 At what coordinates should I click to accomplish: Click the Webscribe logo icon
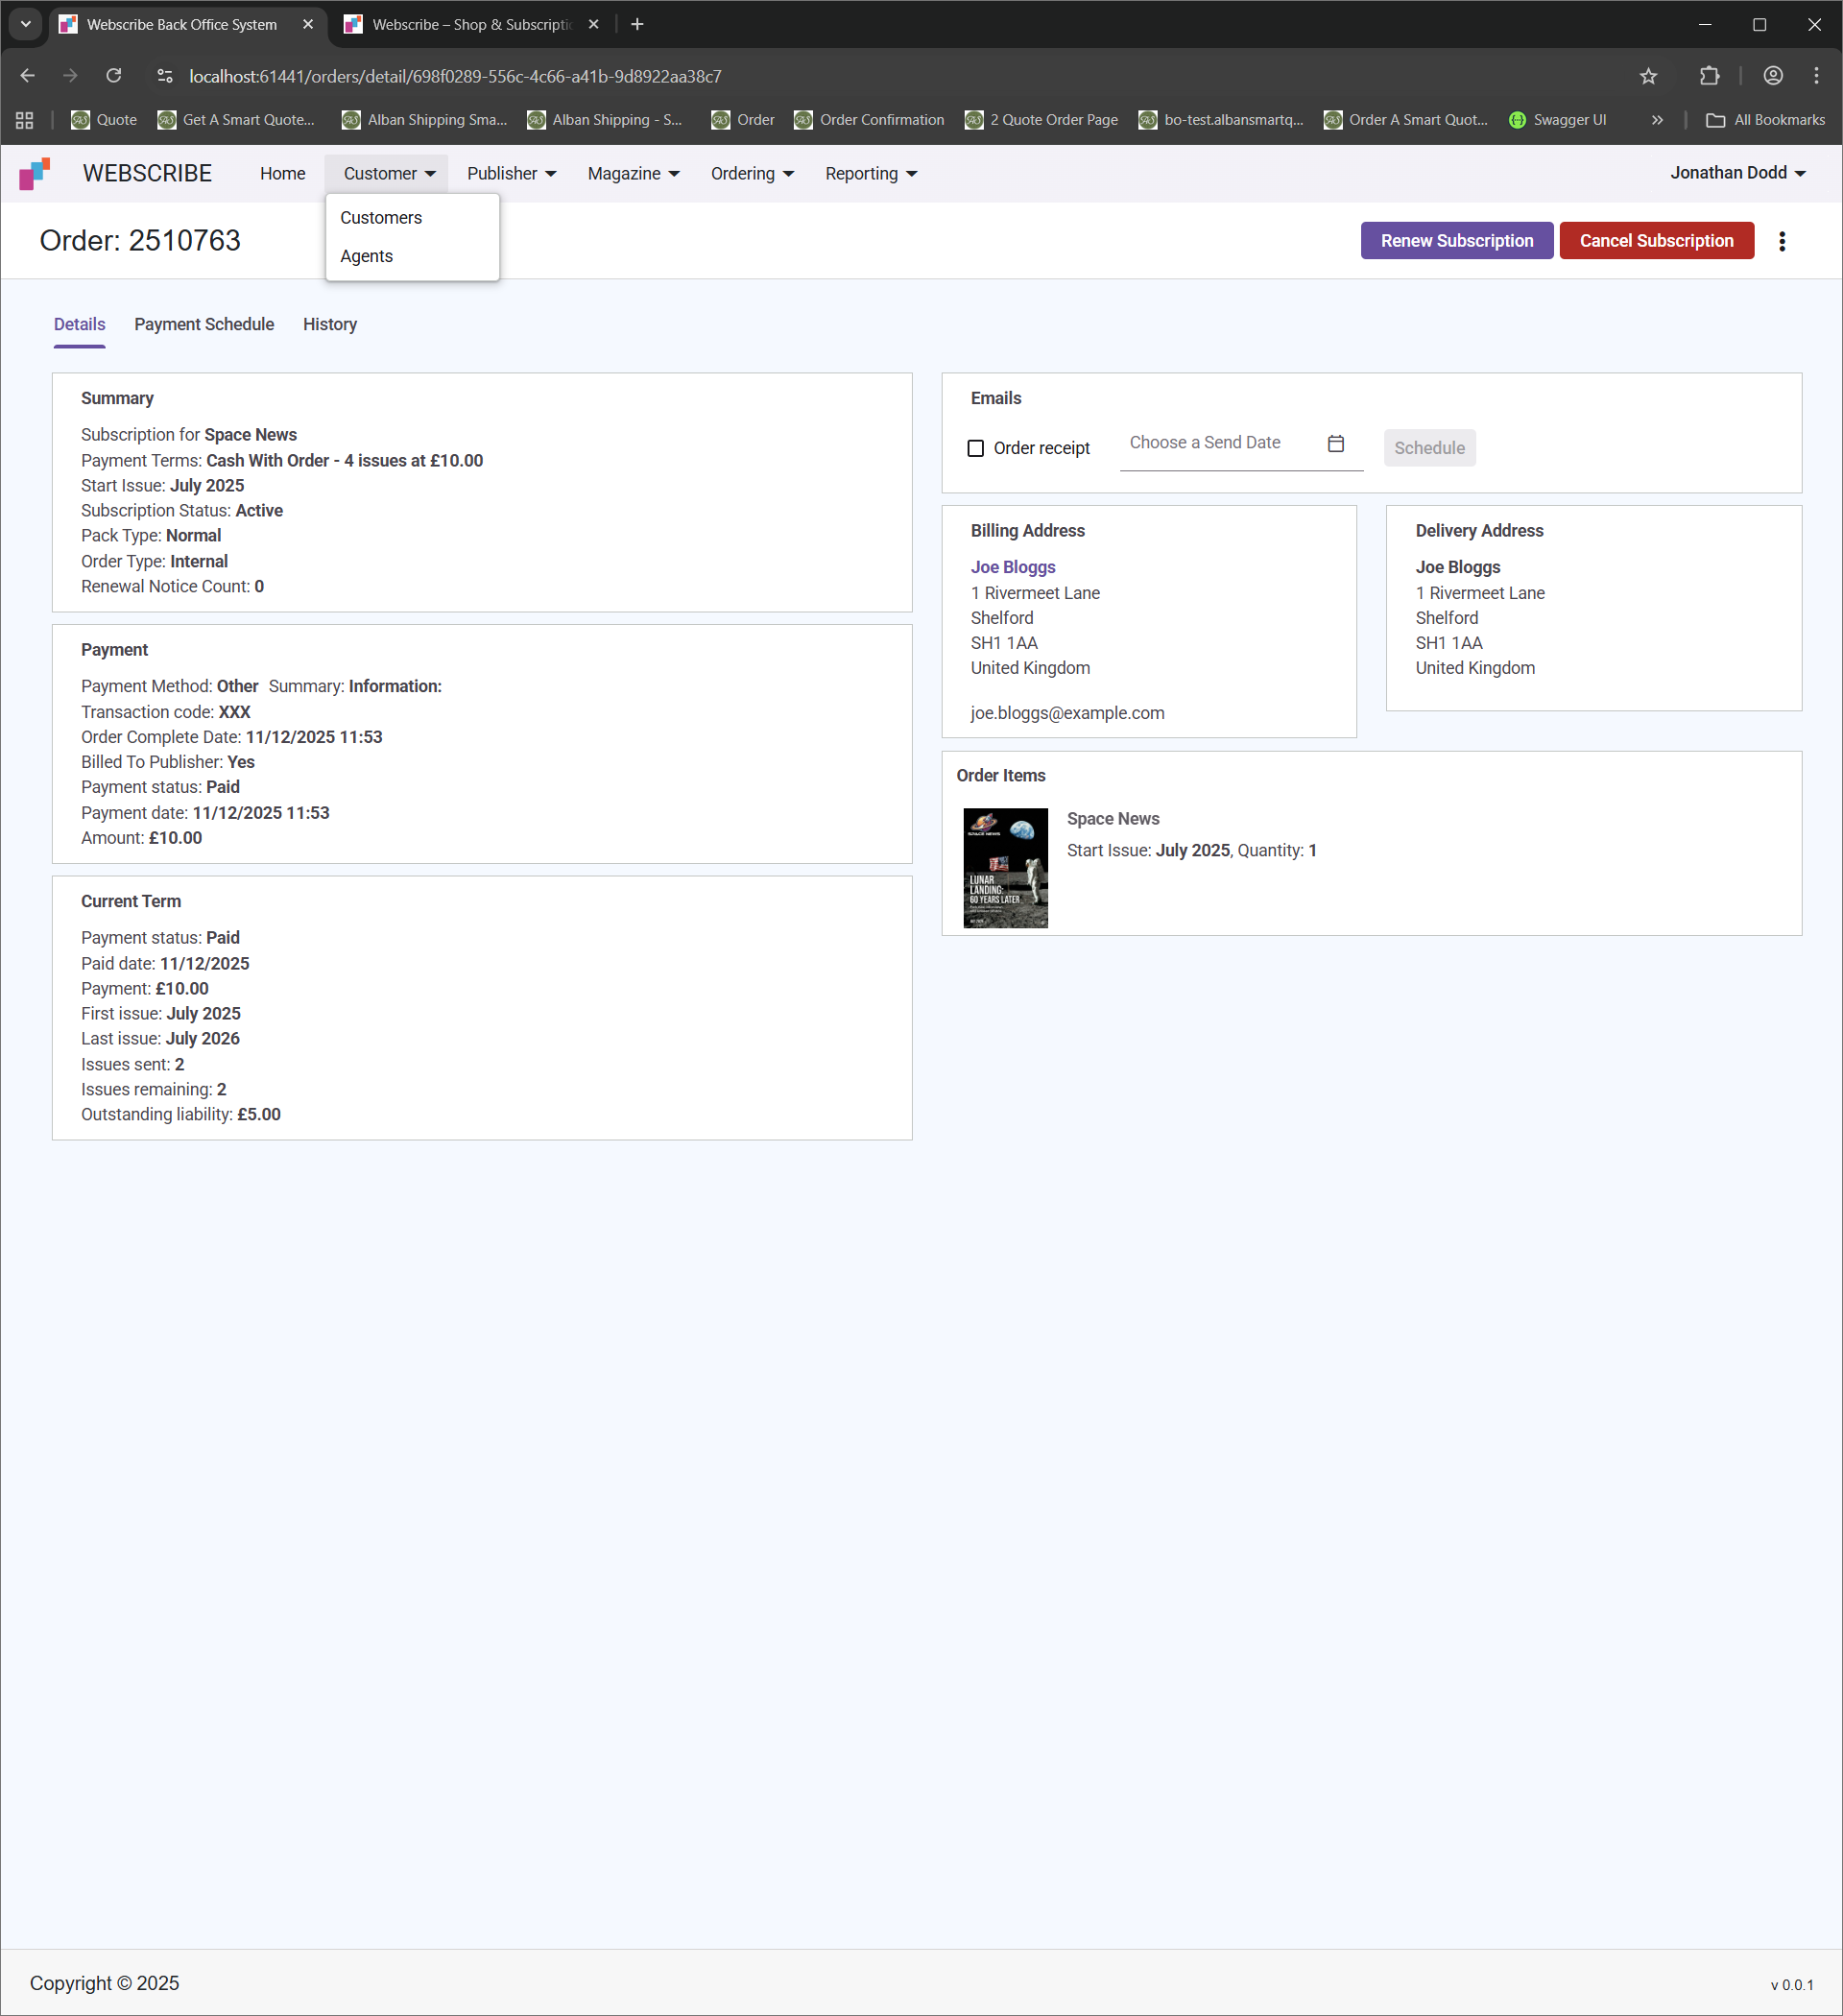35,174
